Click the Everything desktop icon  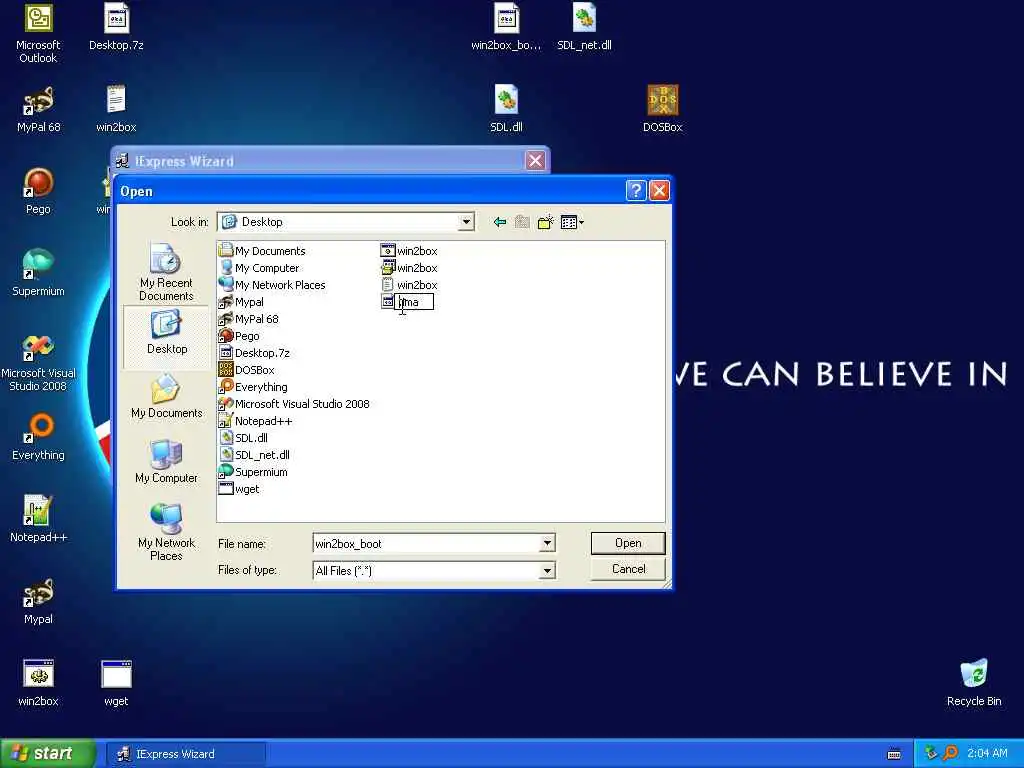[38, 438]
